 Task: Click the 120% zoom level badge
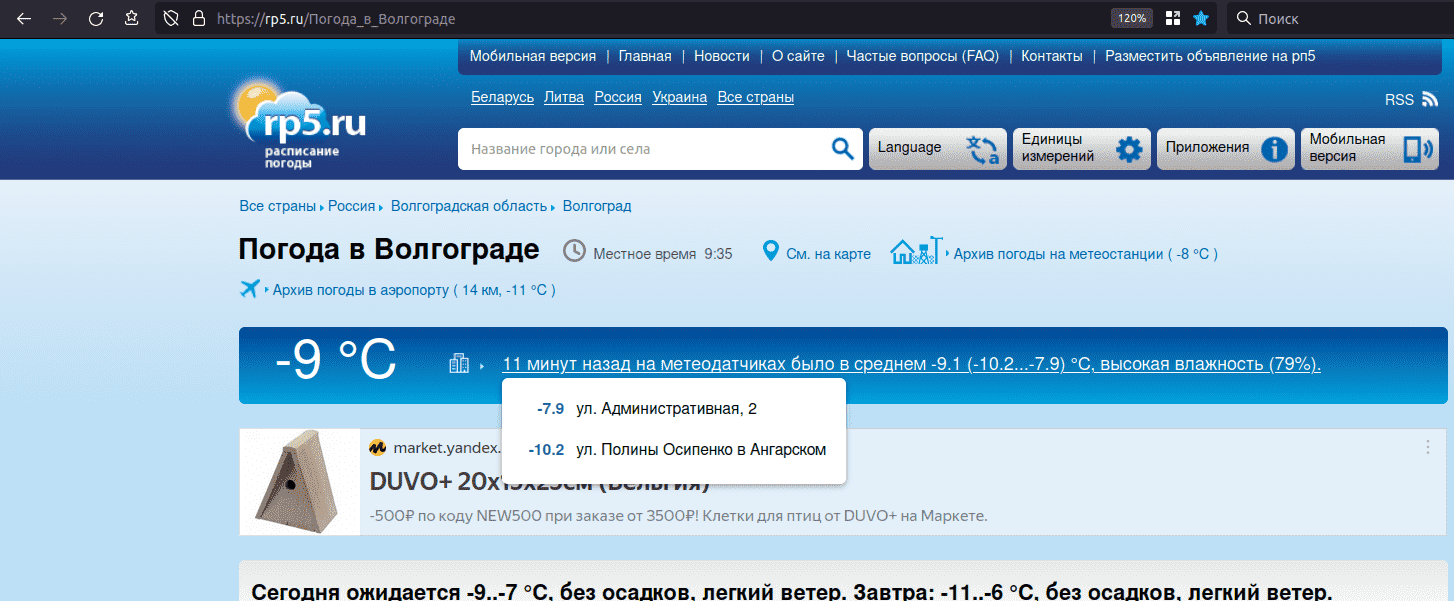(x=1131, y=18)
